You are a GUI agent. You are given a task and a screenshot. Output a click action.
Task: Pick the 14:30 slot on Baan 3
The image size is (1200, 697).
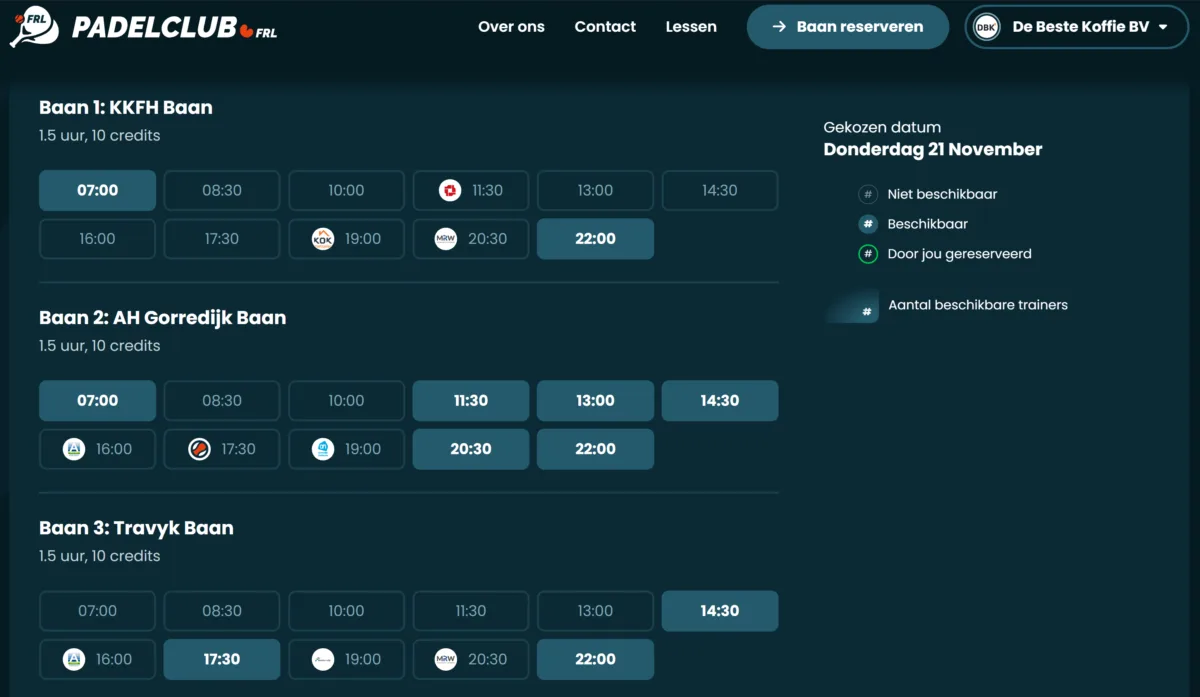pyautogui.click(x=719, y=610)
